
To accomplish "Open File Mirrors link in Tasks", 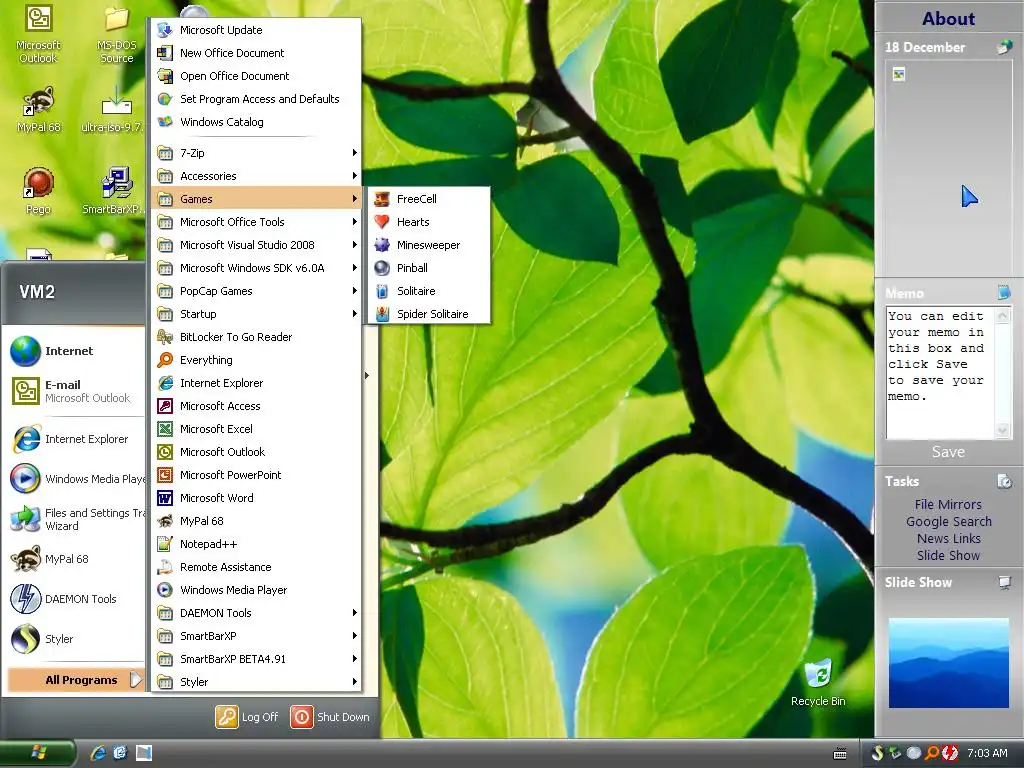I will click(948, 504).
